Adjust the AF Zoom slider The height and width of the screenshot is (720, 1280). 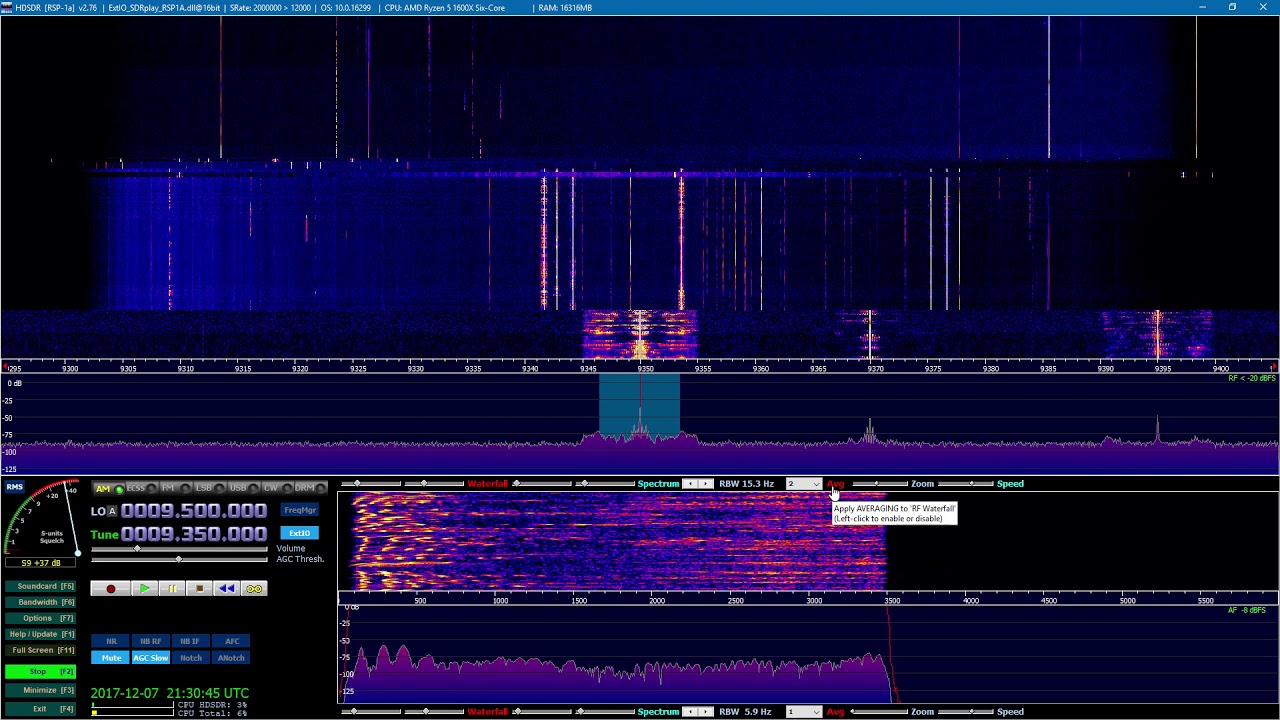pos(878,712)
